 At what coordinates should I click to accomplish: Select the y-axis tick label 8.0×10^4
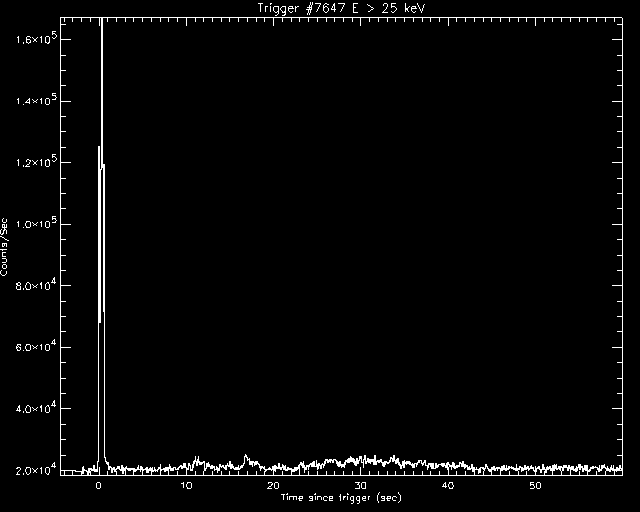pos(37,284)
